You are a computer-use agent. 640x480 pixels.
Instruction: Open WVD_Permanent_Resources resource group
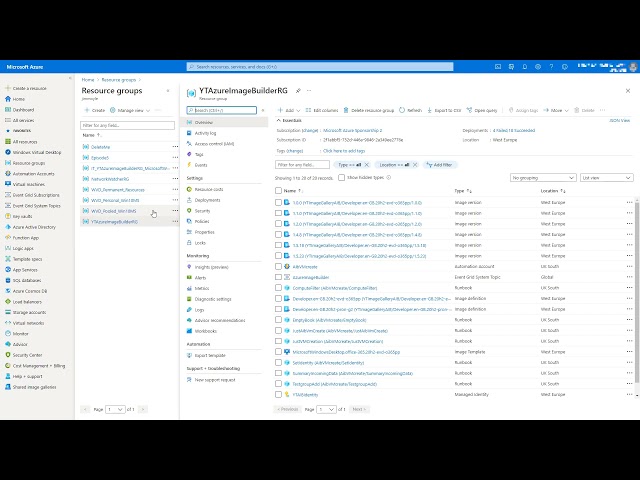pos(118,190)
